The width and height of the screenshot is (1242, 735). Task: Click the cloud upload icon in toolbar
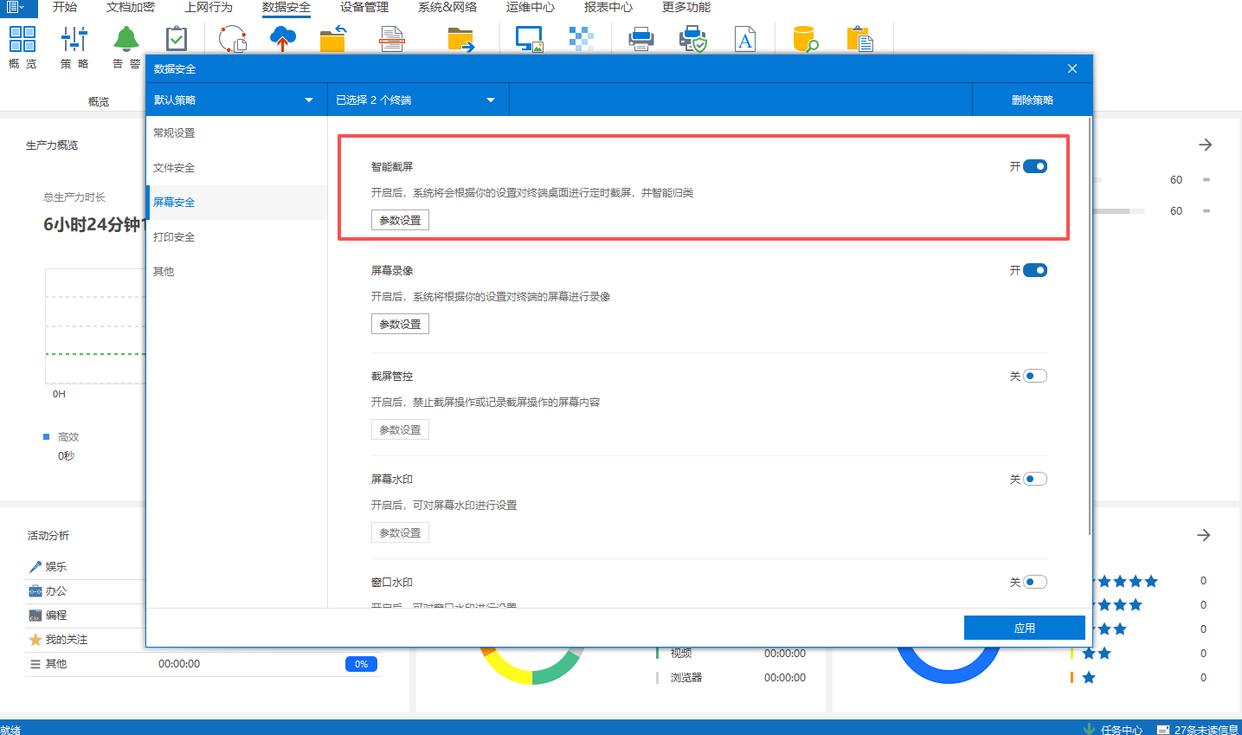click(x=283, y=39)
